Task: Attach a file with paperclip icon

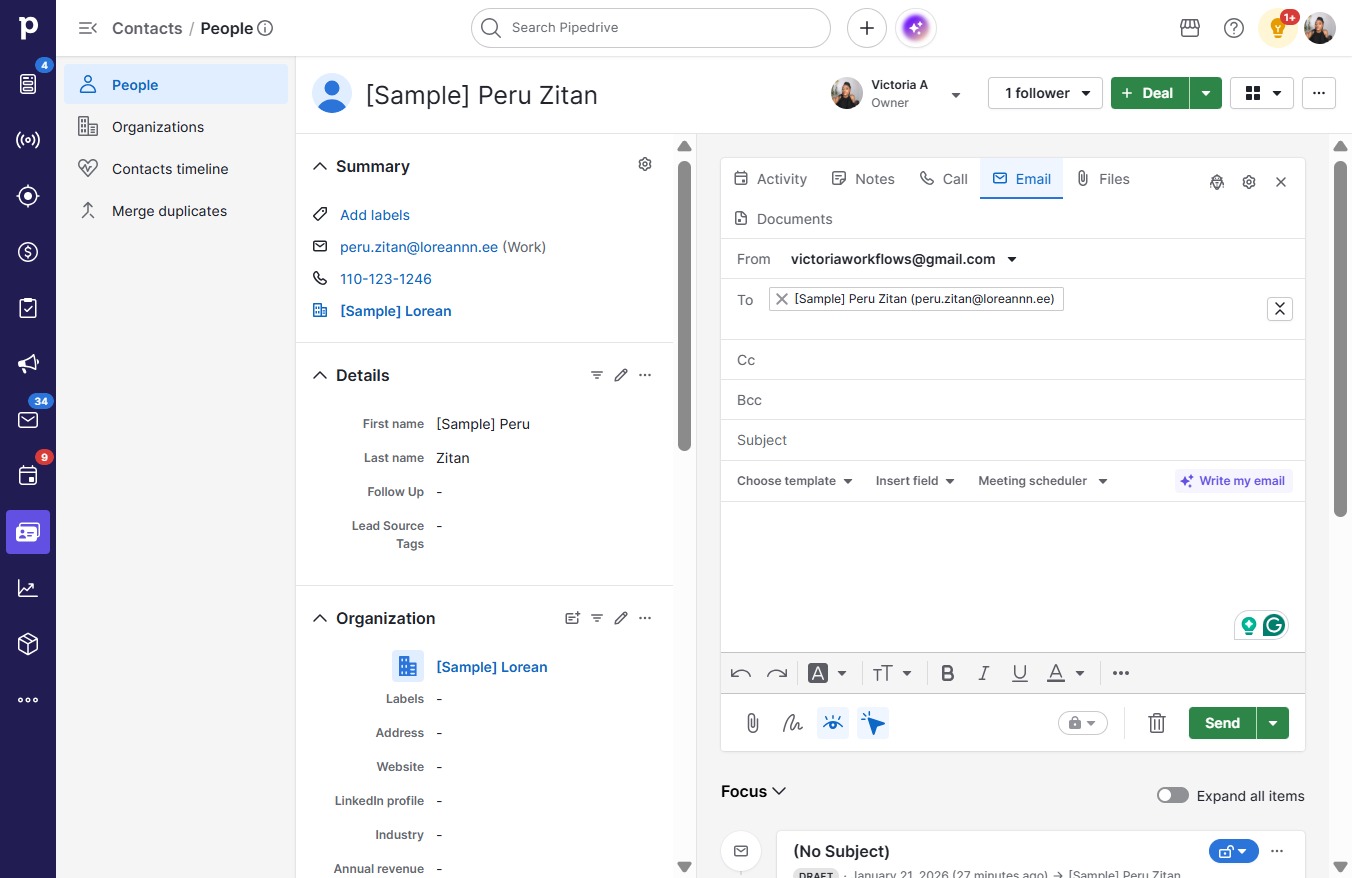Action: [753, 723]
